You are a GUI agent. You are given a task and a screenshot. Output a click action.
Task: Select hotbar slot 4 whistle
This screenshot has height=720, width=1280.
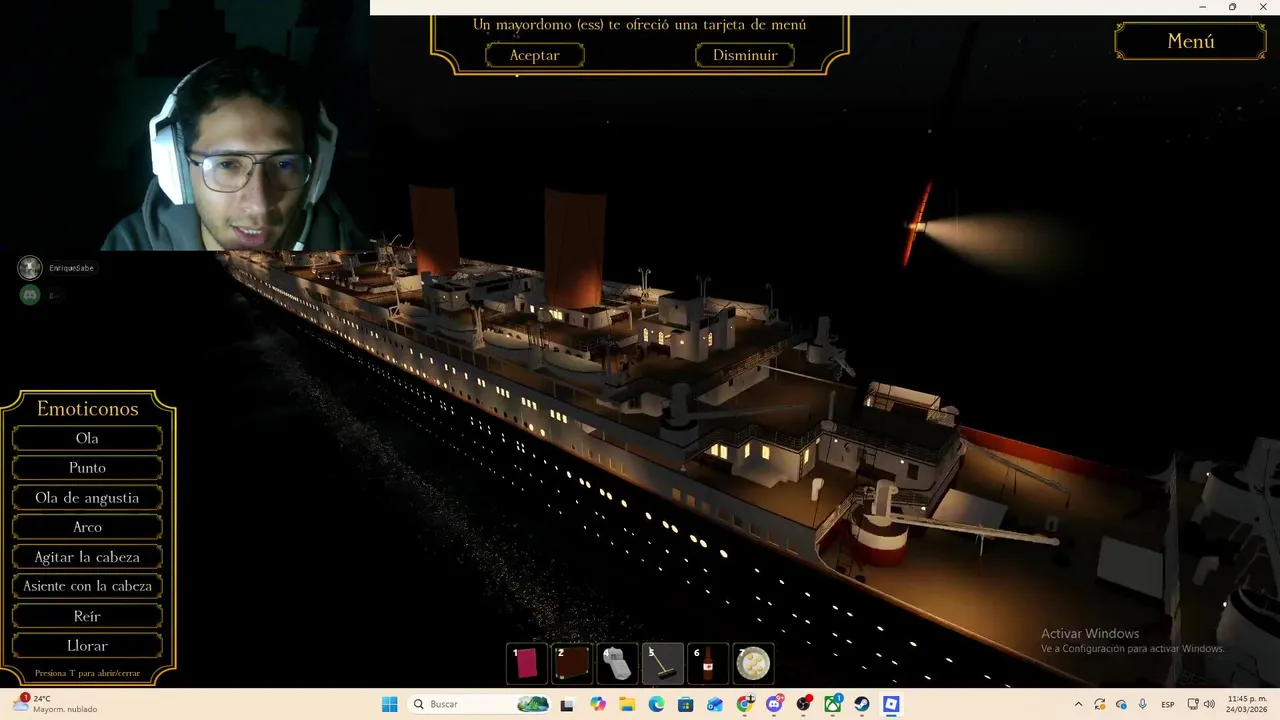pos(617,663)
